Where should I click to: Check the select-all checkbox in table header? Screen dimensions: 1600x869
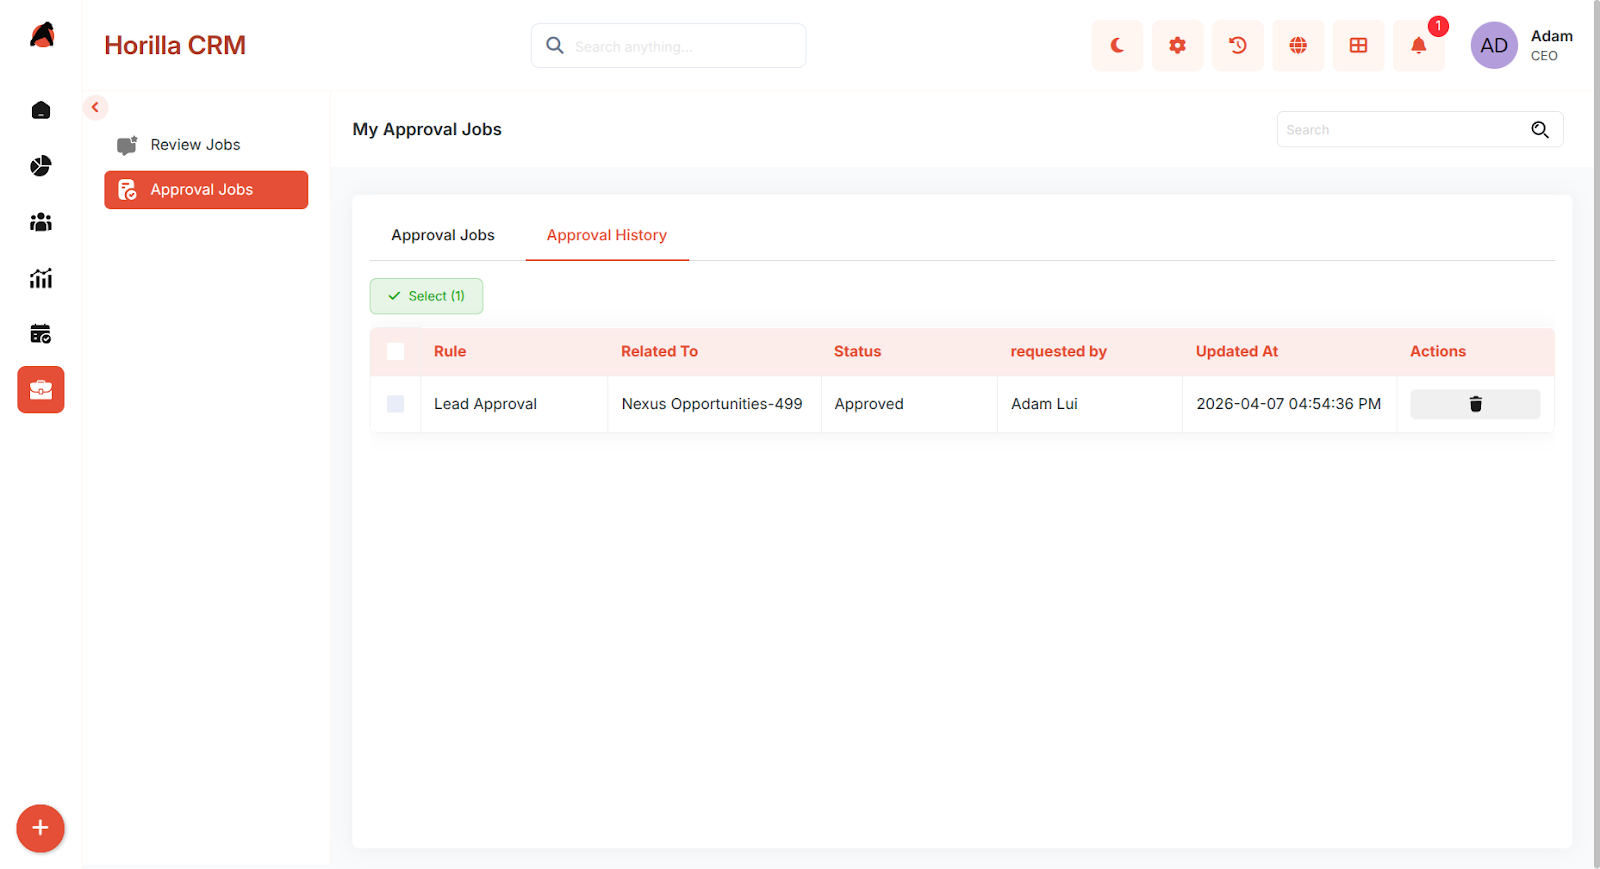coord(396,351)
